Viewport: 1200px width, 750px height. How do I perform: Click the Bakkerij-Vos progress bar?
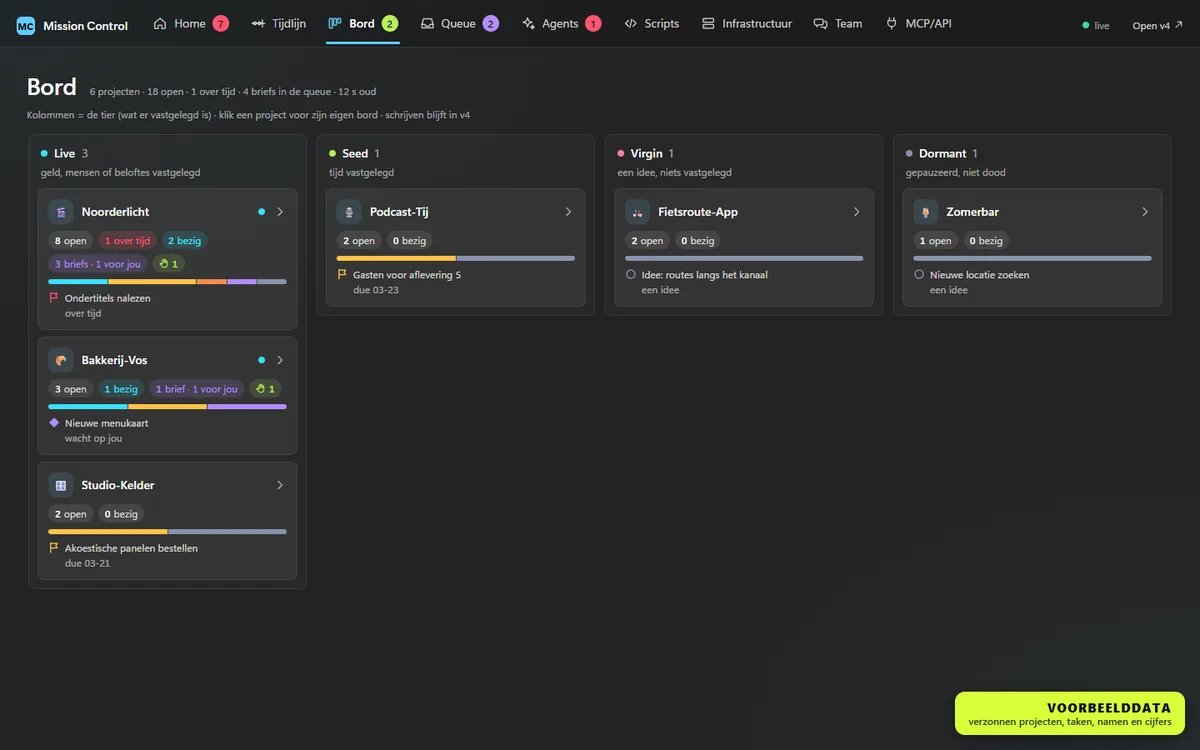(167, 407)
